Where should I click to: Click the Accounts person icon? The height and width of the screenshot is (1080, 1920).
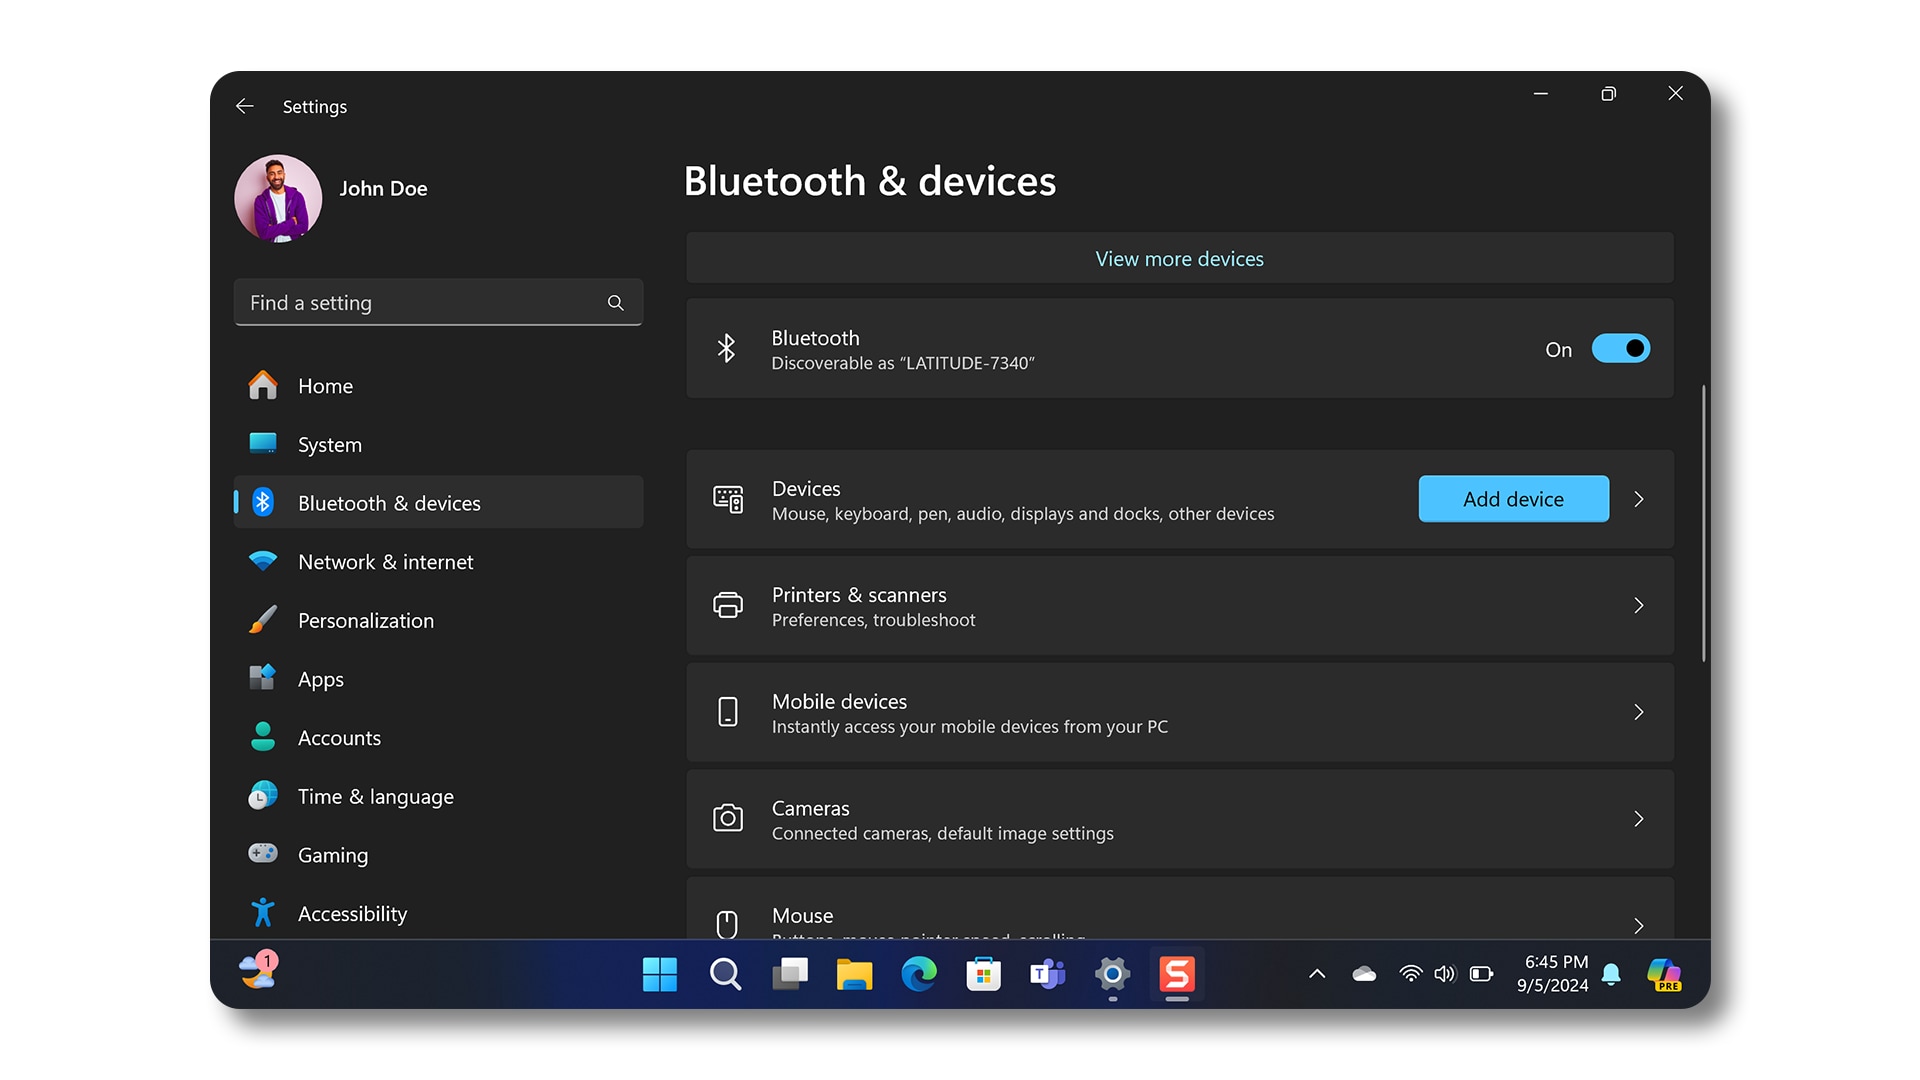point(262,737)
